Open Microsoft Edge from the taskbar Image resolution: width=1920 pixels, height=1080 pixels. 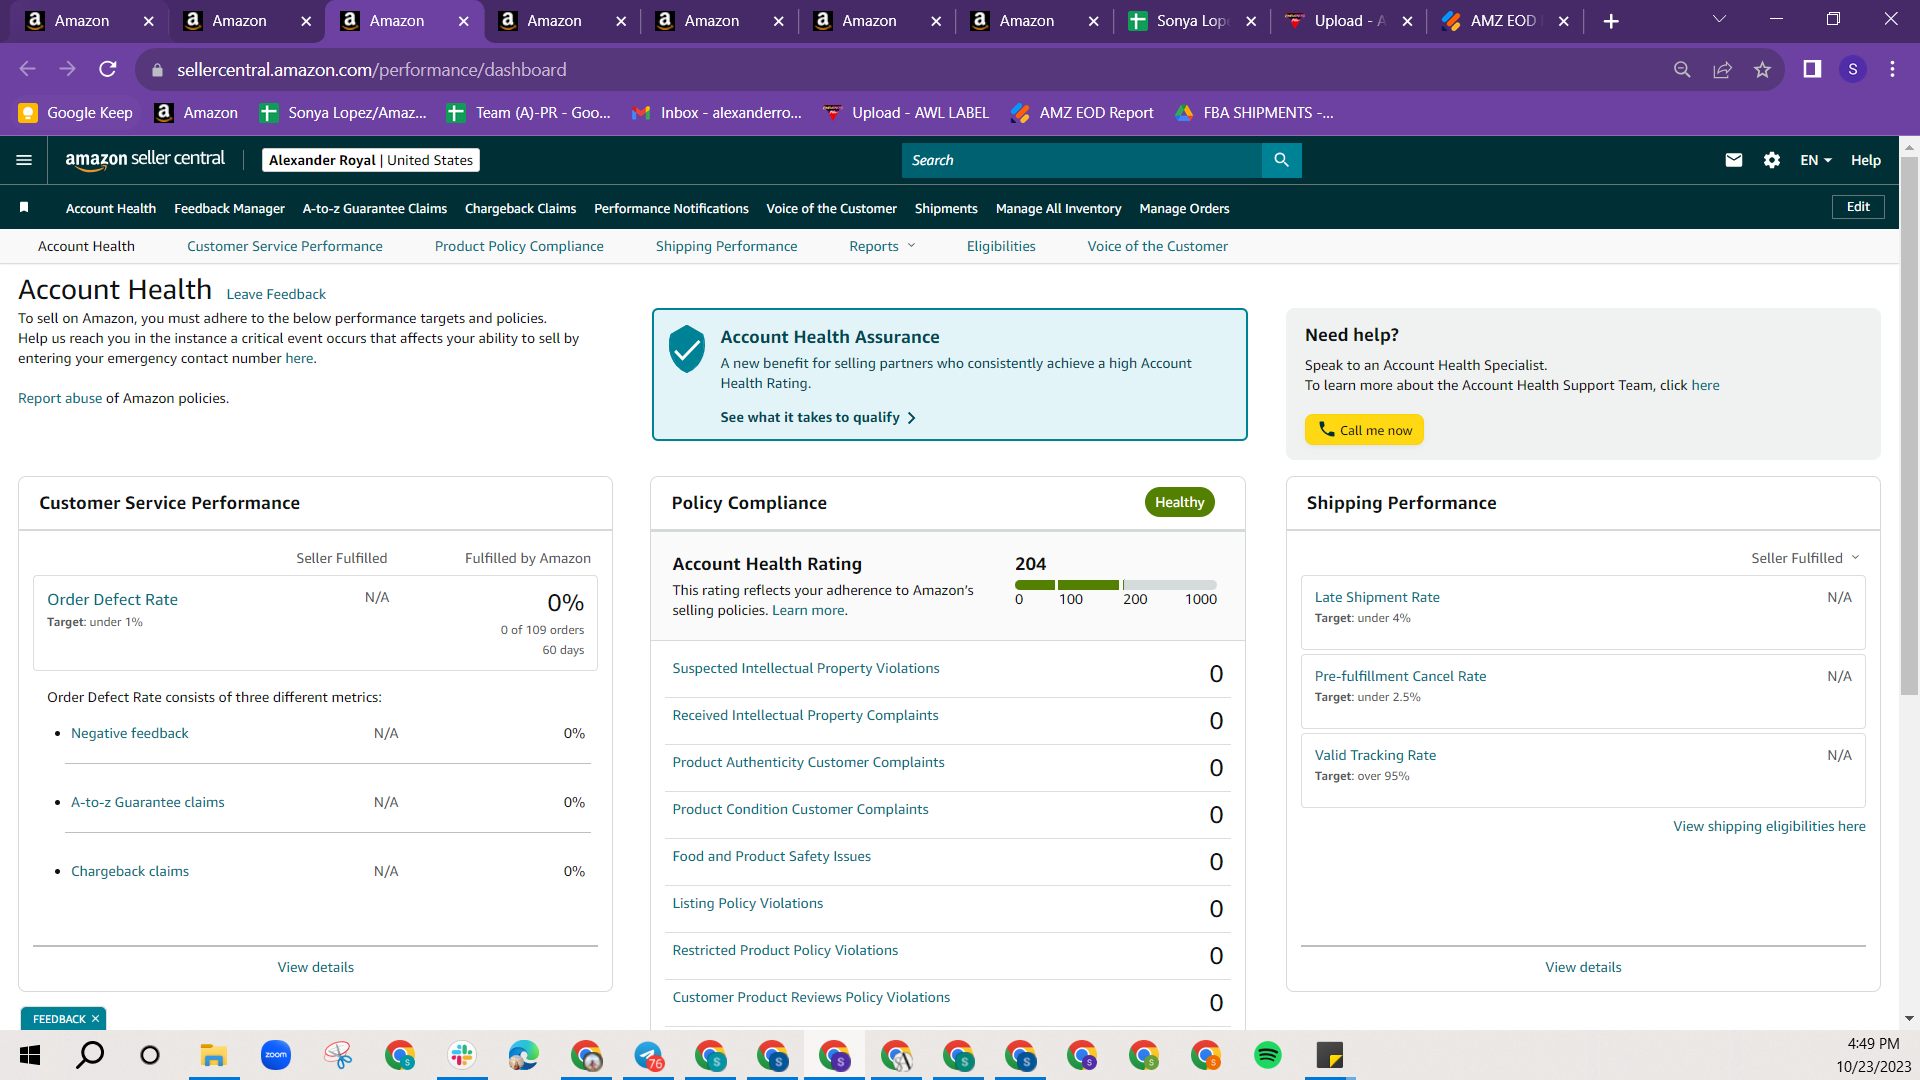click(x=524, y=1055)
